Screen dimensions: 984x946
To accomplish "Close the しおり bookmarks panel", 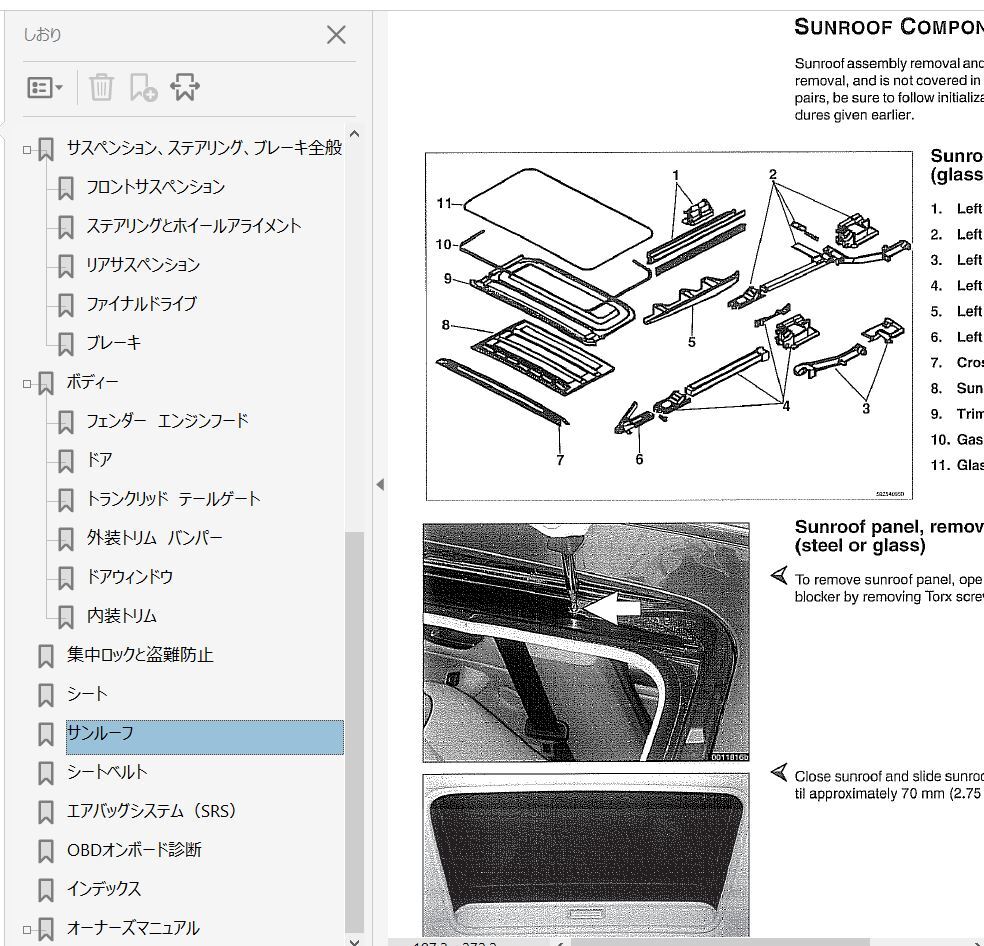I will pyautogui.click(x=336, y=35).
